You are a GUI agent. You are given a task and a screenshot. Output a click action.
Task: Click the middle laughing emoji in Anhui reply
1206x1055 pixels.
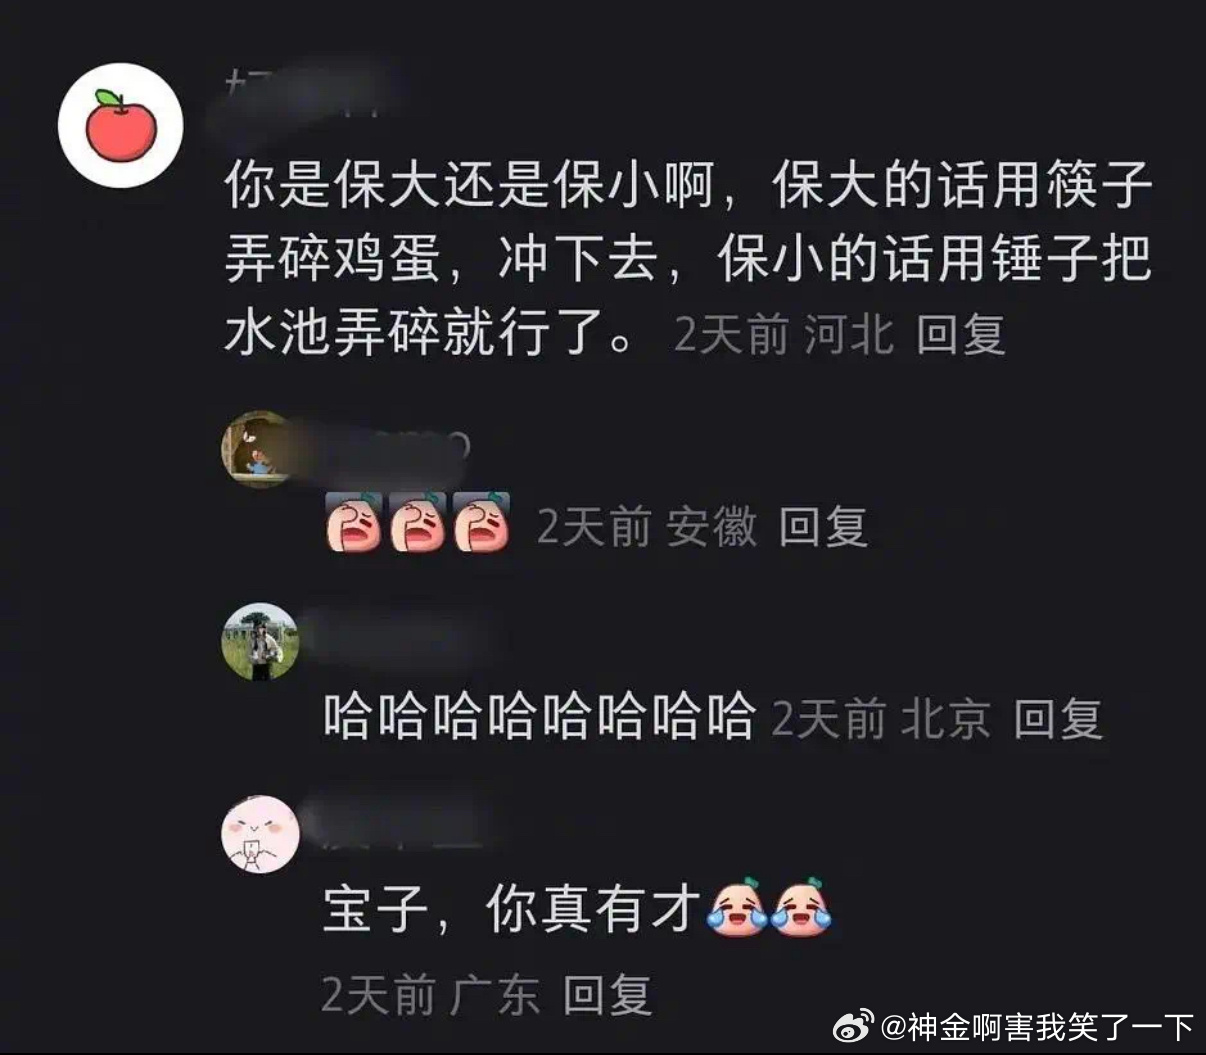click(418, 522)
